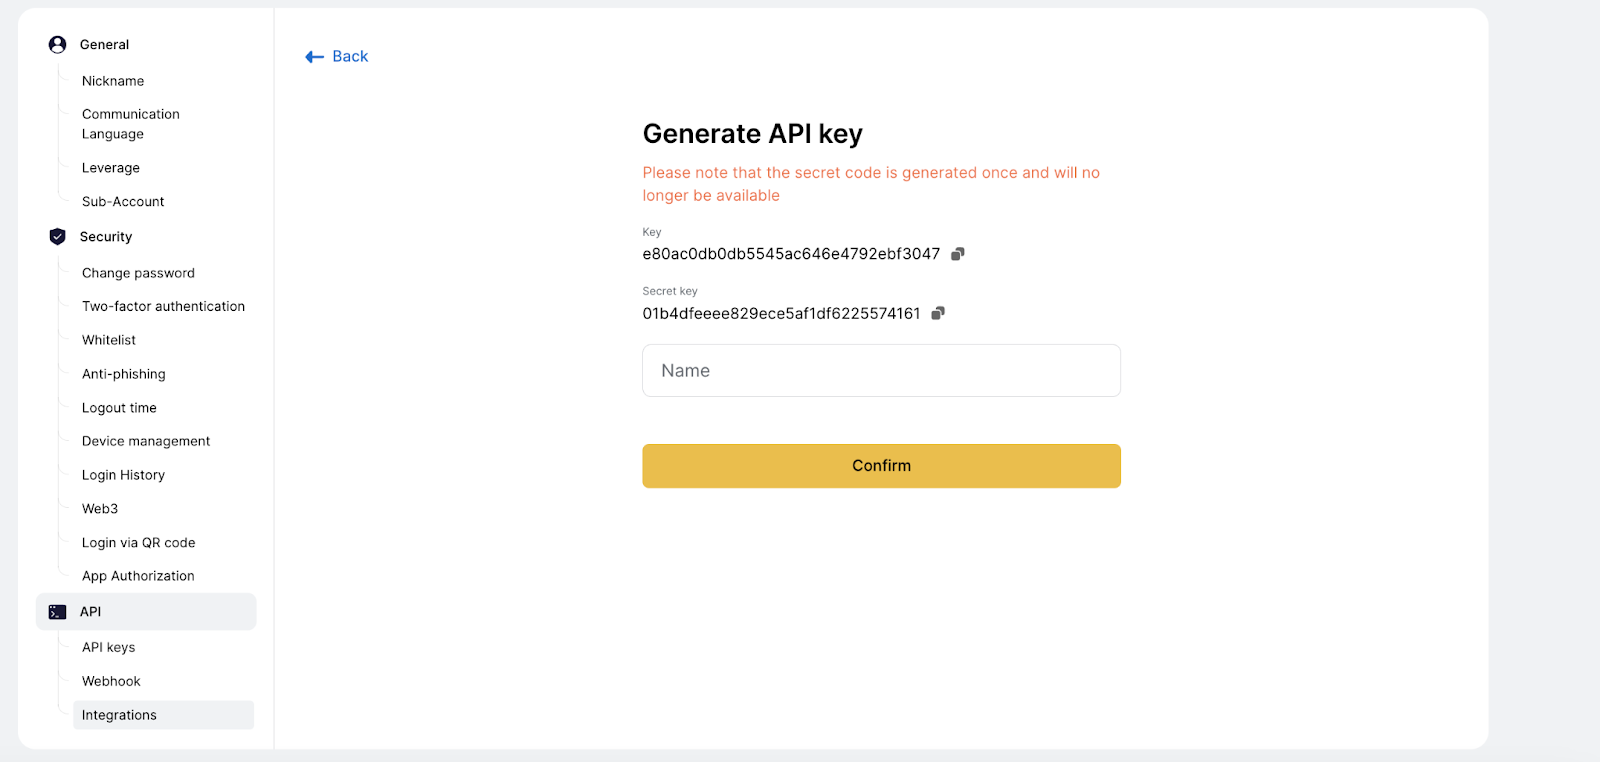Open Two-factor authentication settings

pyautogui.click(x=163, y=307)
